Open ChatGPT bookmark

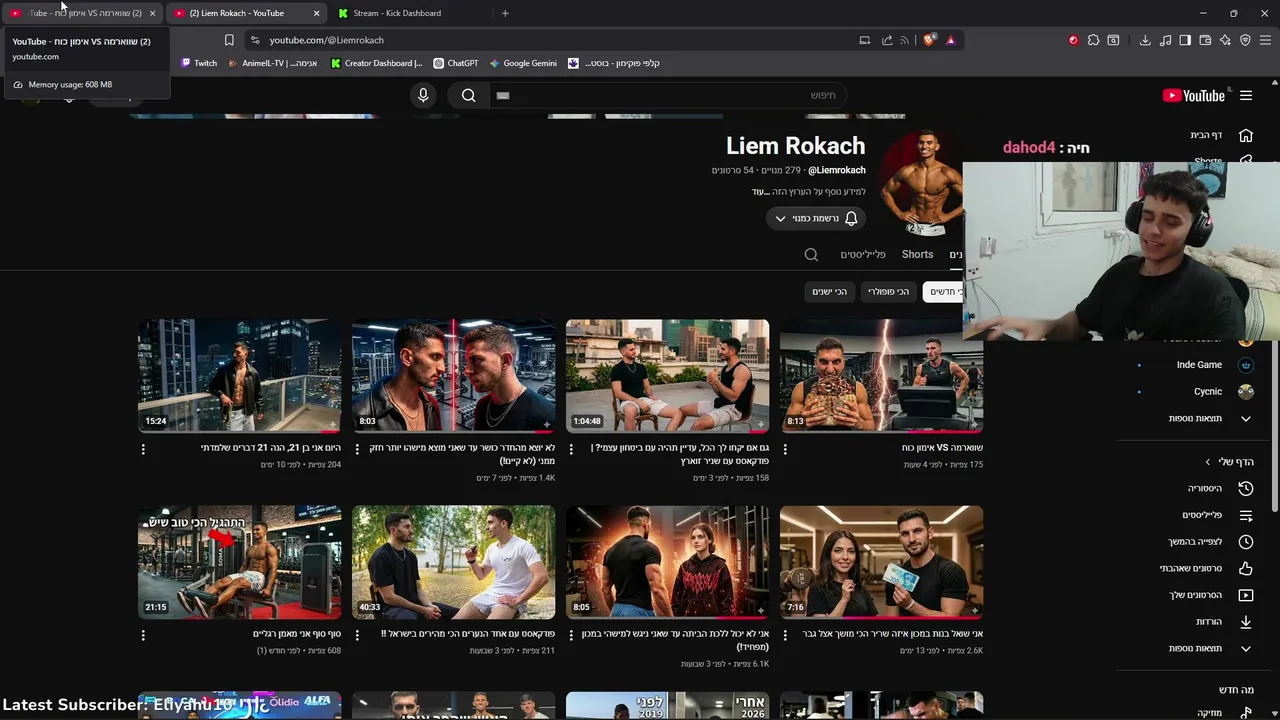pyautogui.click(x=455, y=63)
